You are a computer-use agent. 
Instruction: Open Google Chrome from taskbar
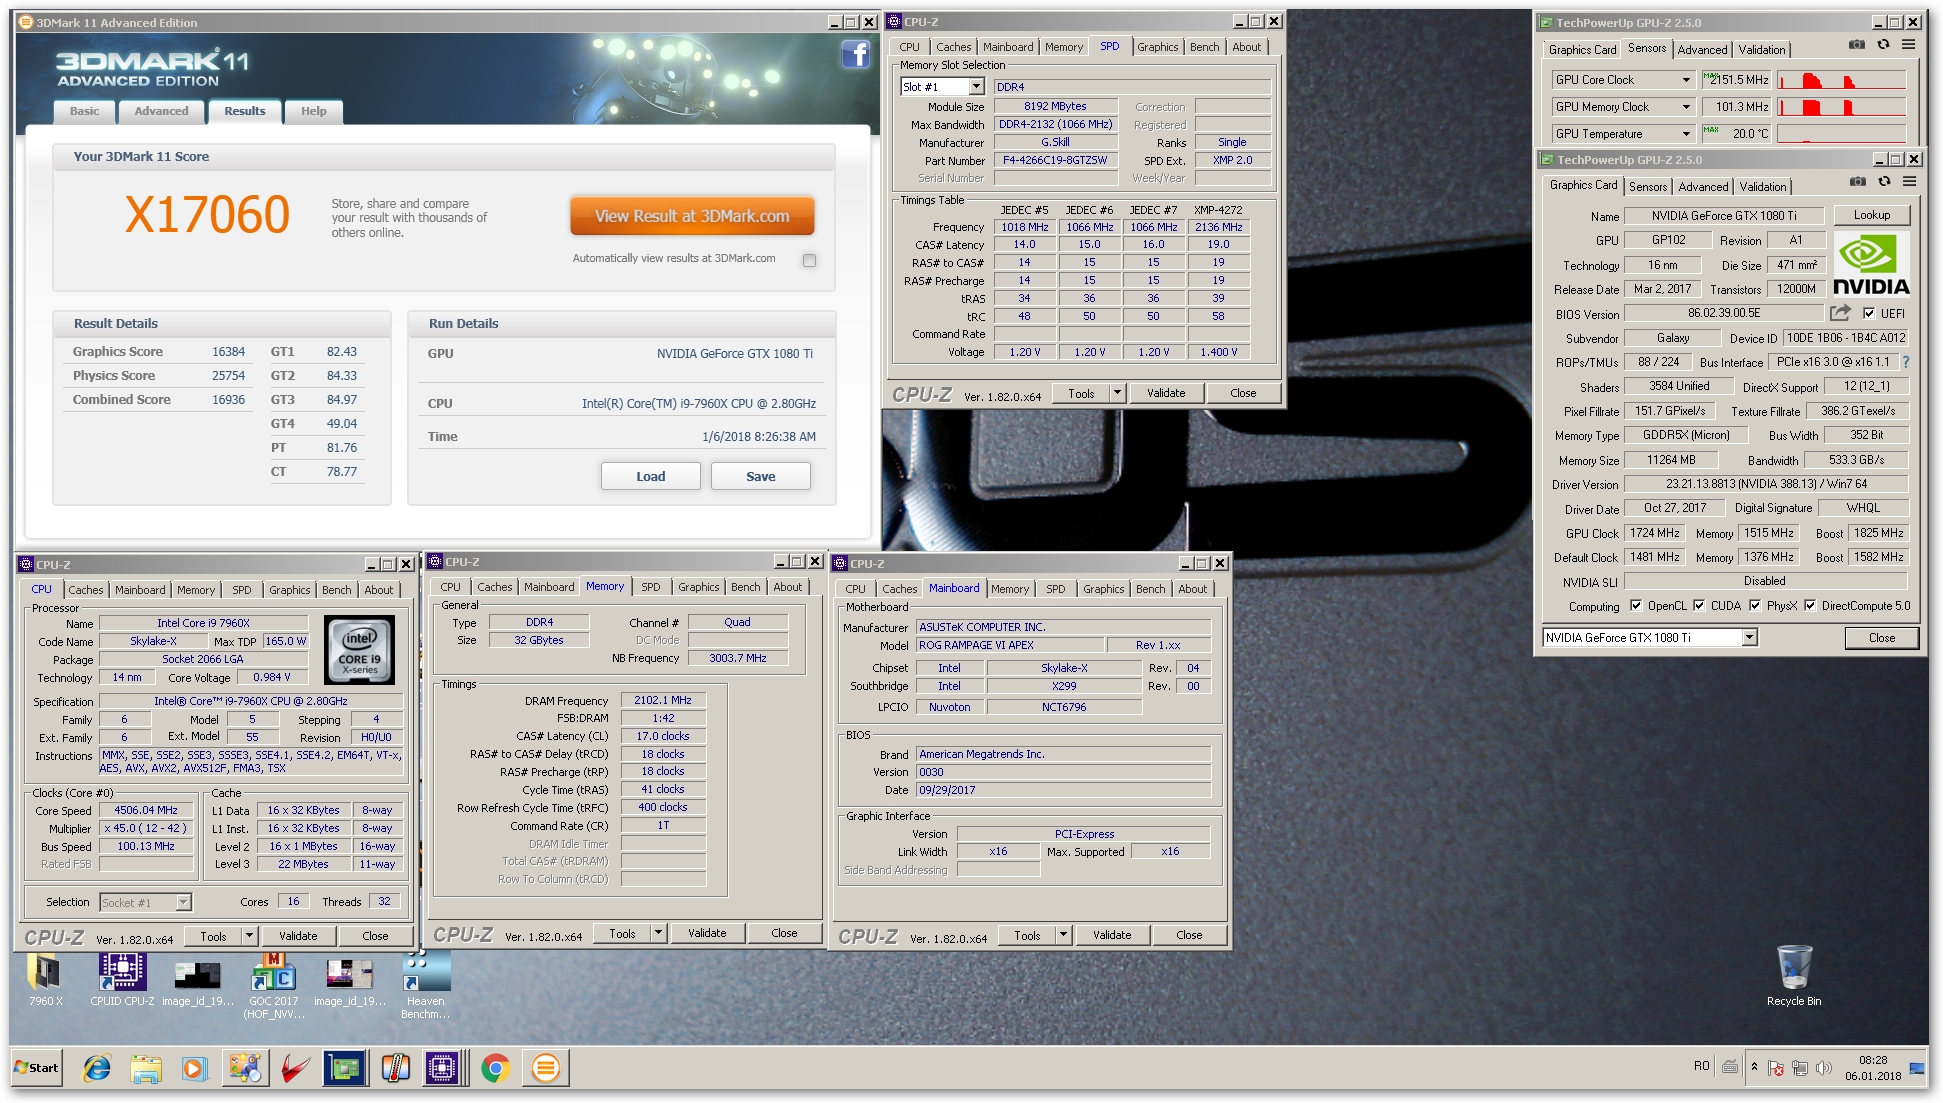click(x=495, y=1068)
